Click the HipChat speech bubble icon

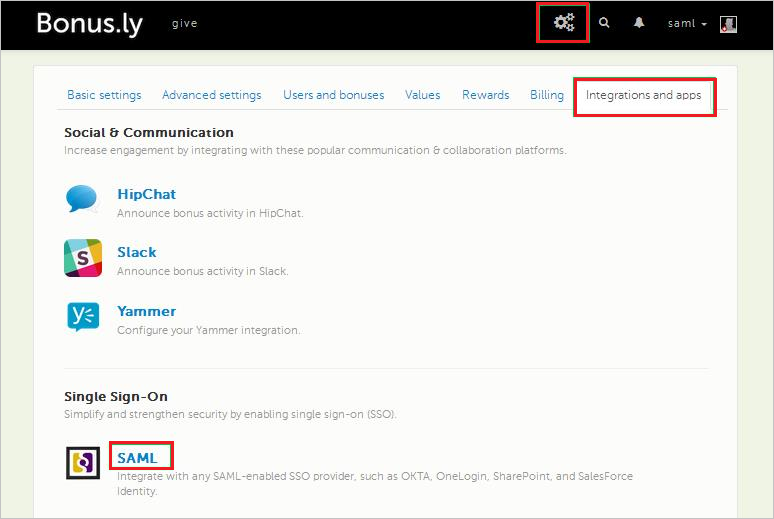point(82,199)
